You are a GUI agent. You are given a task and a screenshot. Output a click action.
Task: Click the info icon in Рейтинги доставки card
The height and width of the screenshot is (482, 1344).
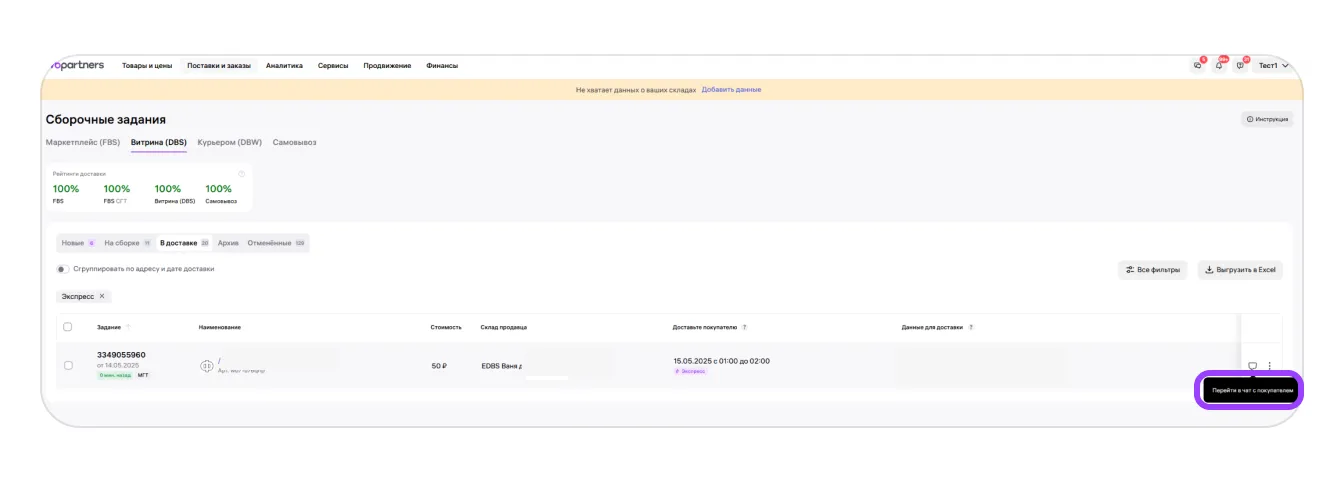point(241,174)
